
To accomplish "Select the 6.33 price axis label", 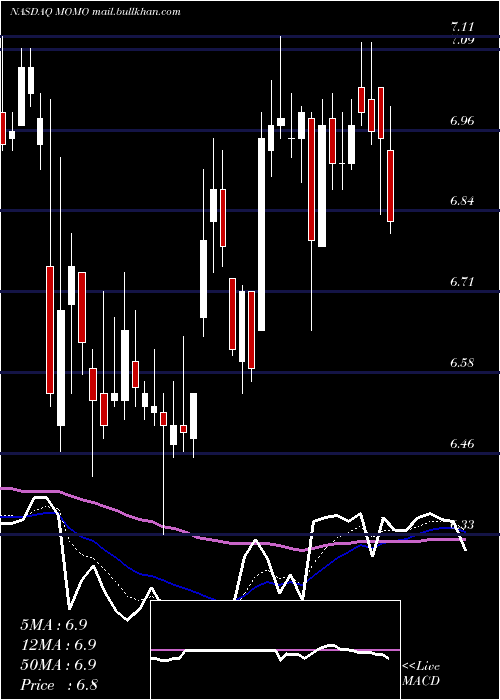I will 462,525.
